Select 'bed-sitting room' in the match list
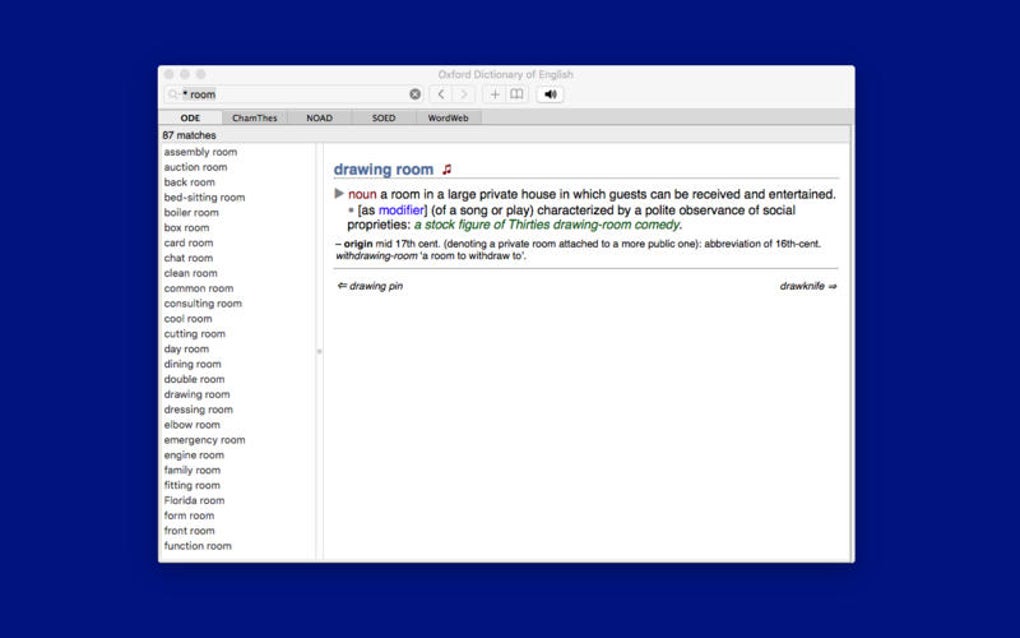The width and height of the screenshot is (1020, 638). 204,197
